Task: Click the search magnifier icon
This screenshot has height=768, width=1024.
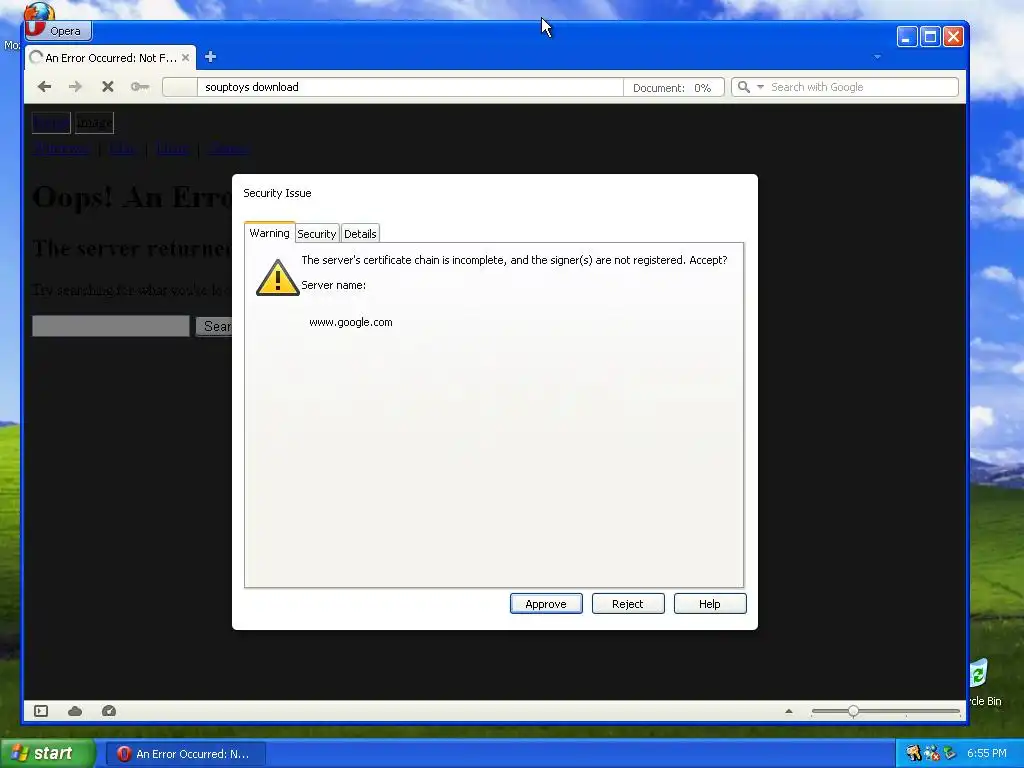Action: click(x=743, y=87)
